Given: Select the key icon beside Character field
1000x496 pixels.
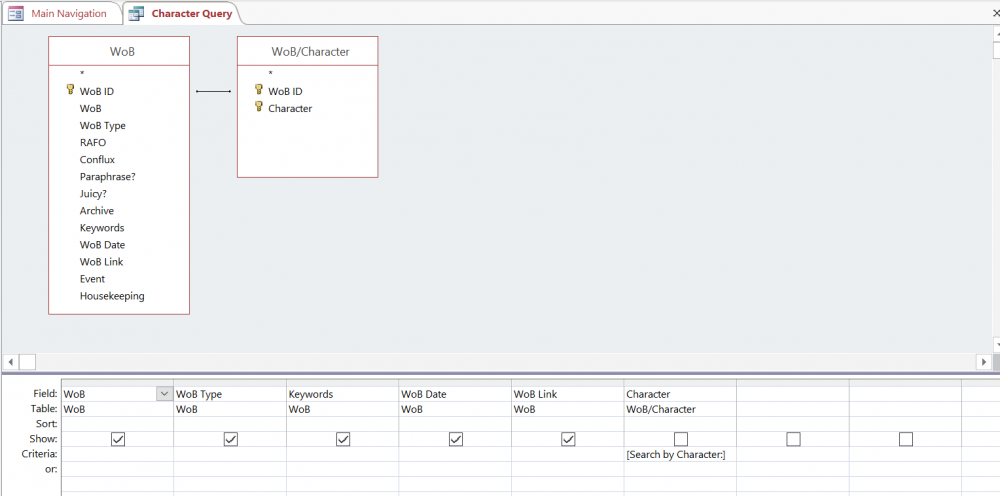Looking at the screenshot, I should click(x=259, y=107).
